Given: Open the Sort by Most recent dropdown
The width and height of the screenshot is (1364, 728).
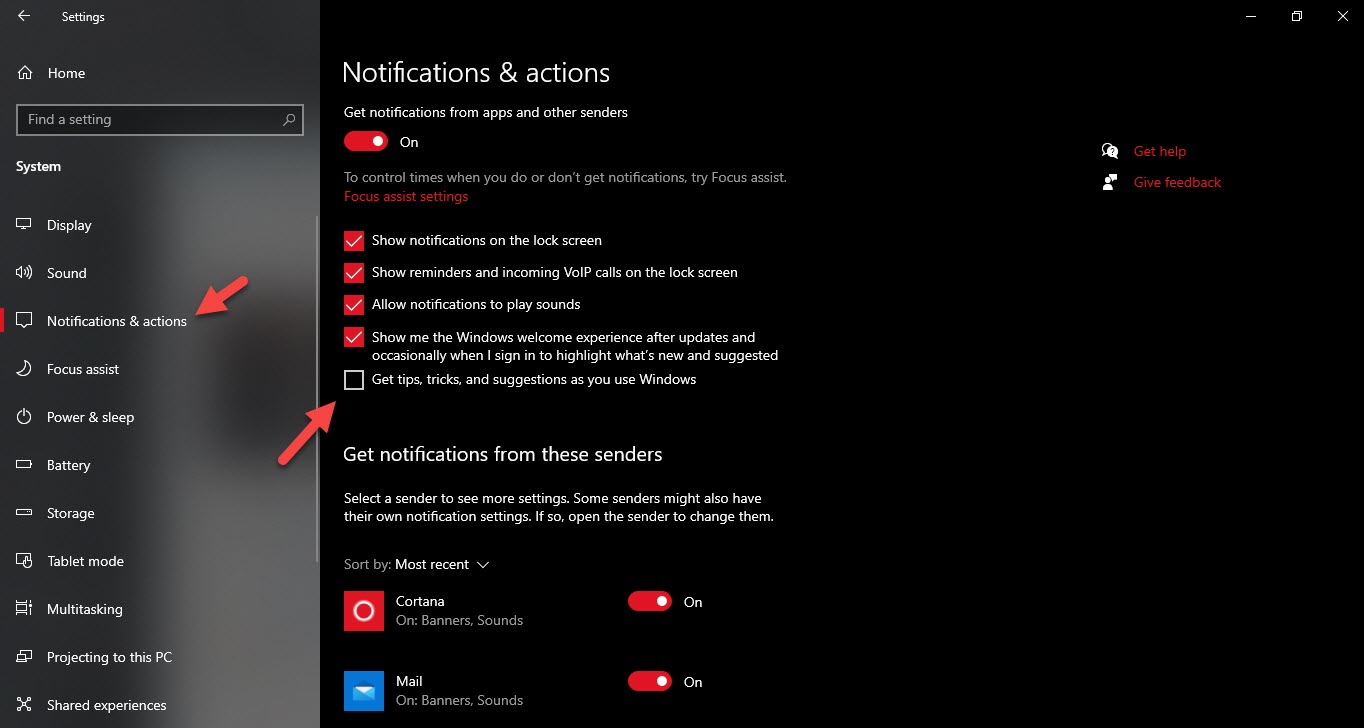Looking at the screenshot, I should pos(441,565).
